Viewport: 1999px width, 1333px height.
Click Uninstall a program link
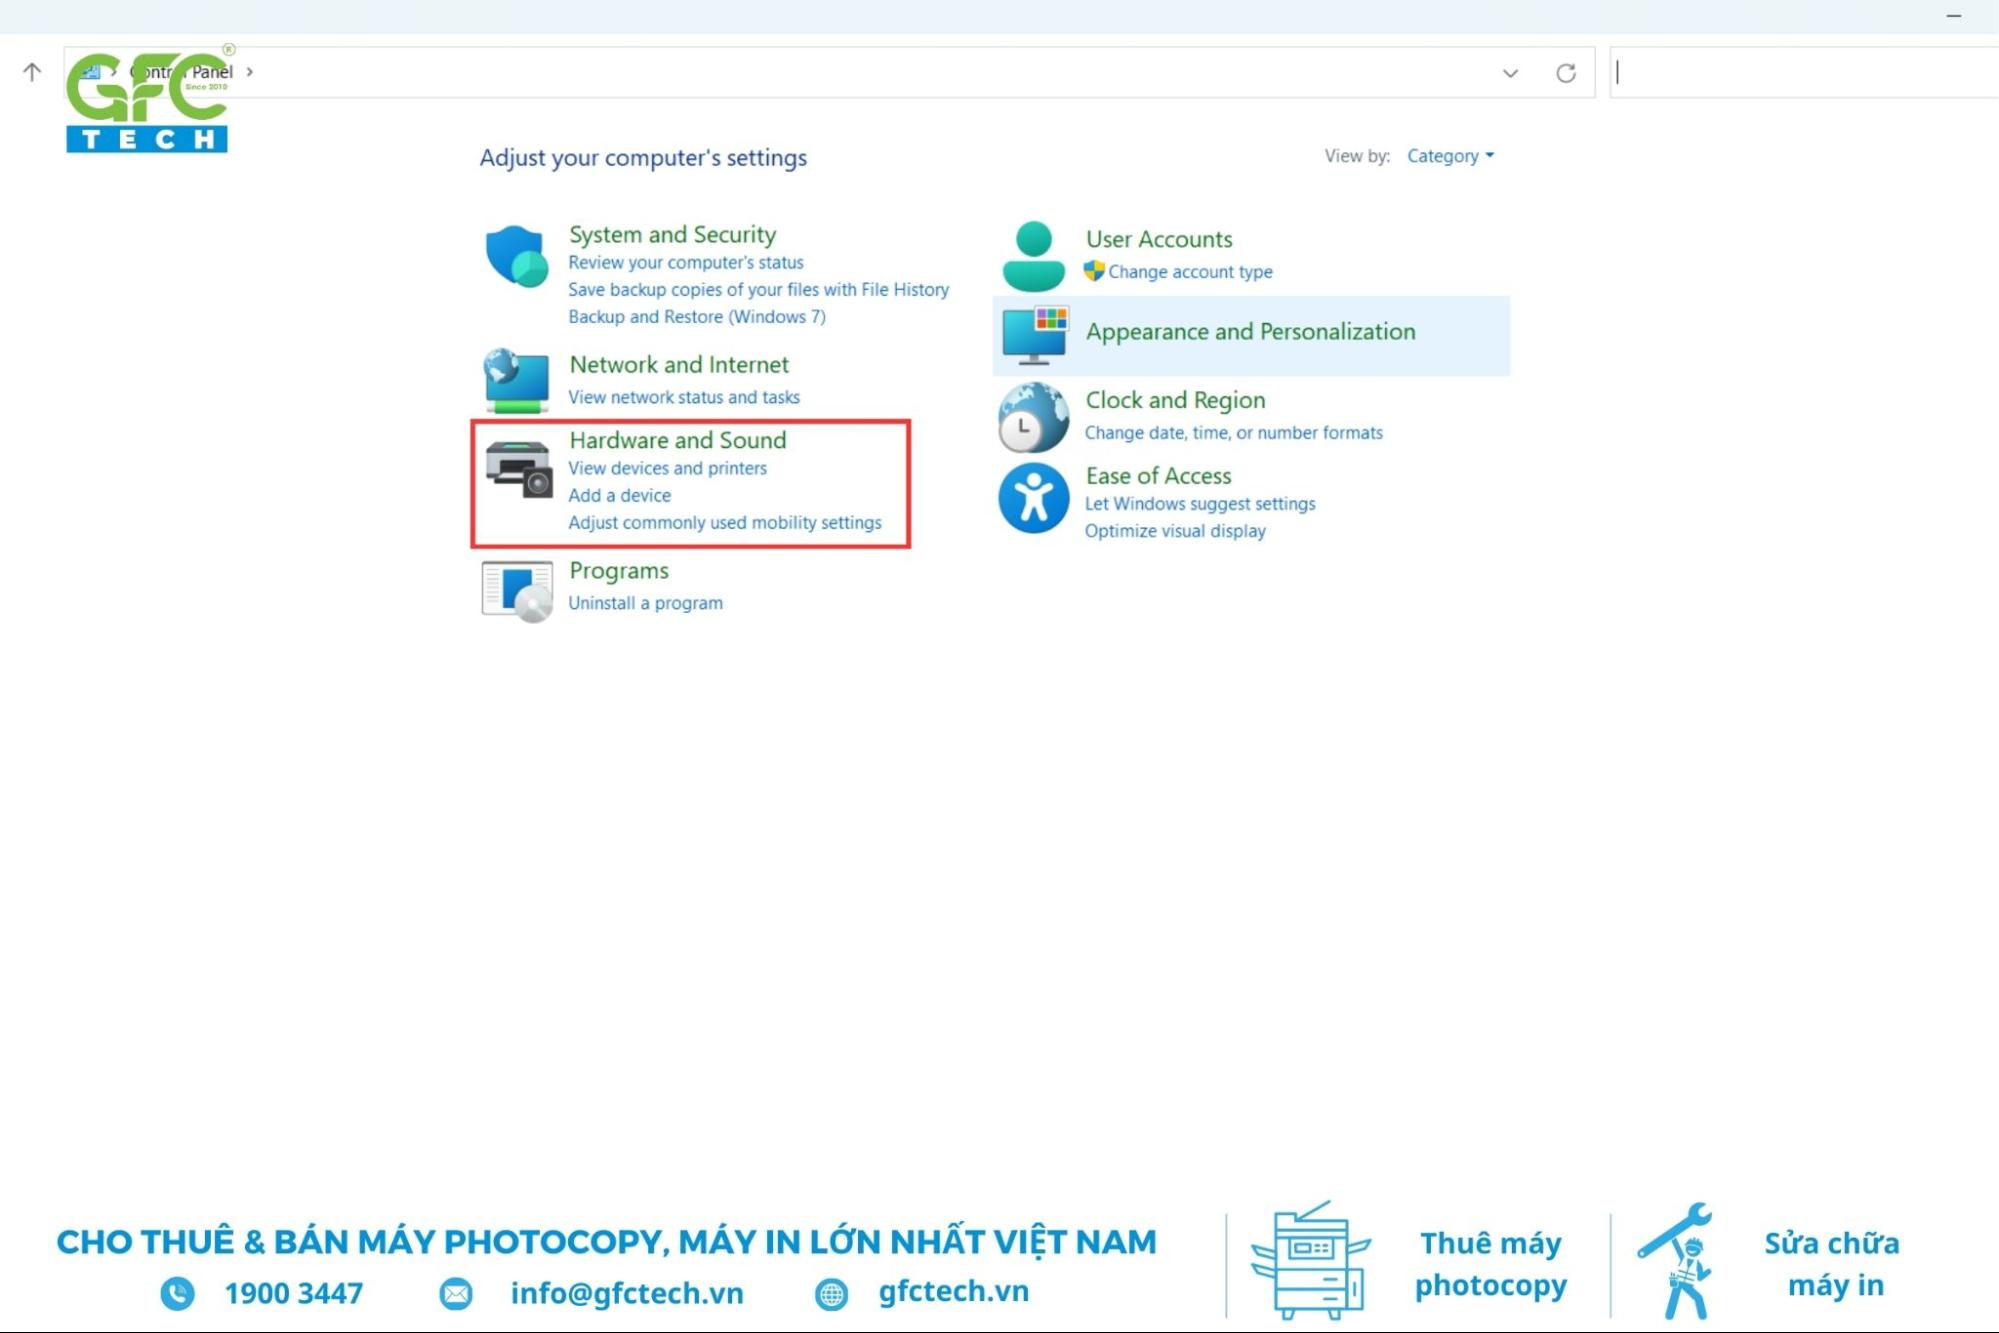point(644,601)
